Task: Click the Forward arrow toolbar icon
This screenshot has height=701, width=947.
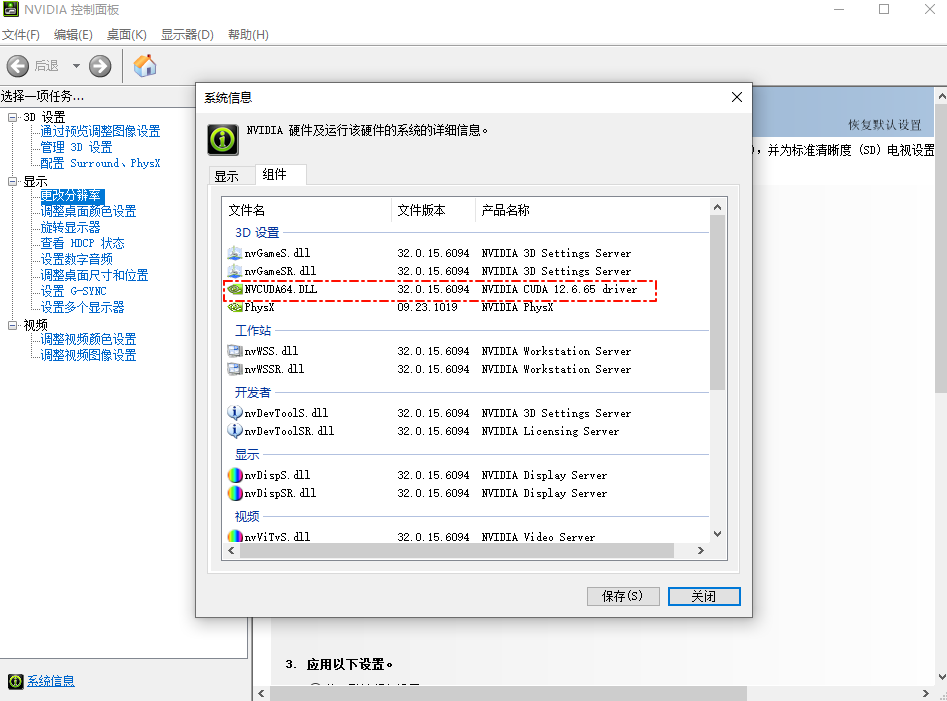Action: [x=100, y=66]
